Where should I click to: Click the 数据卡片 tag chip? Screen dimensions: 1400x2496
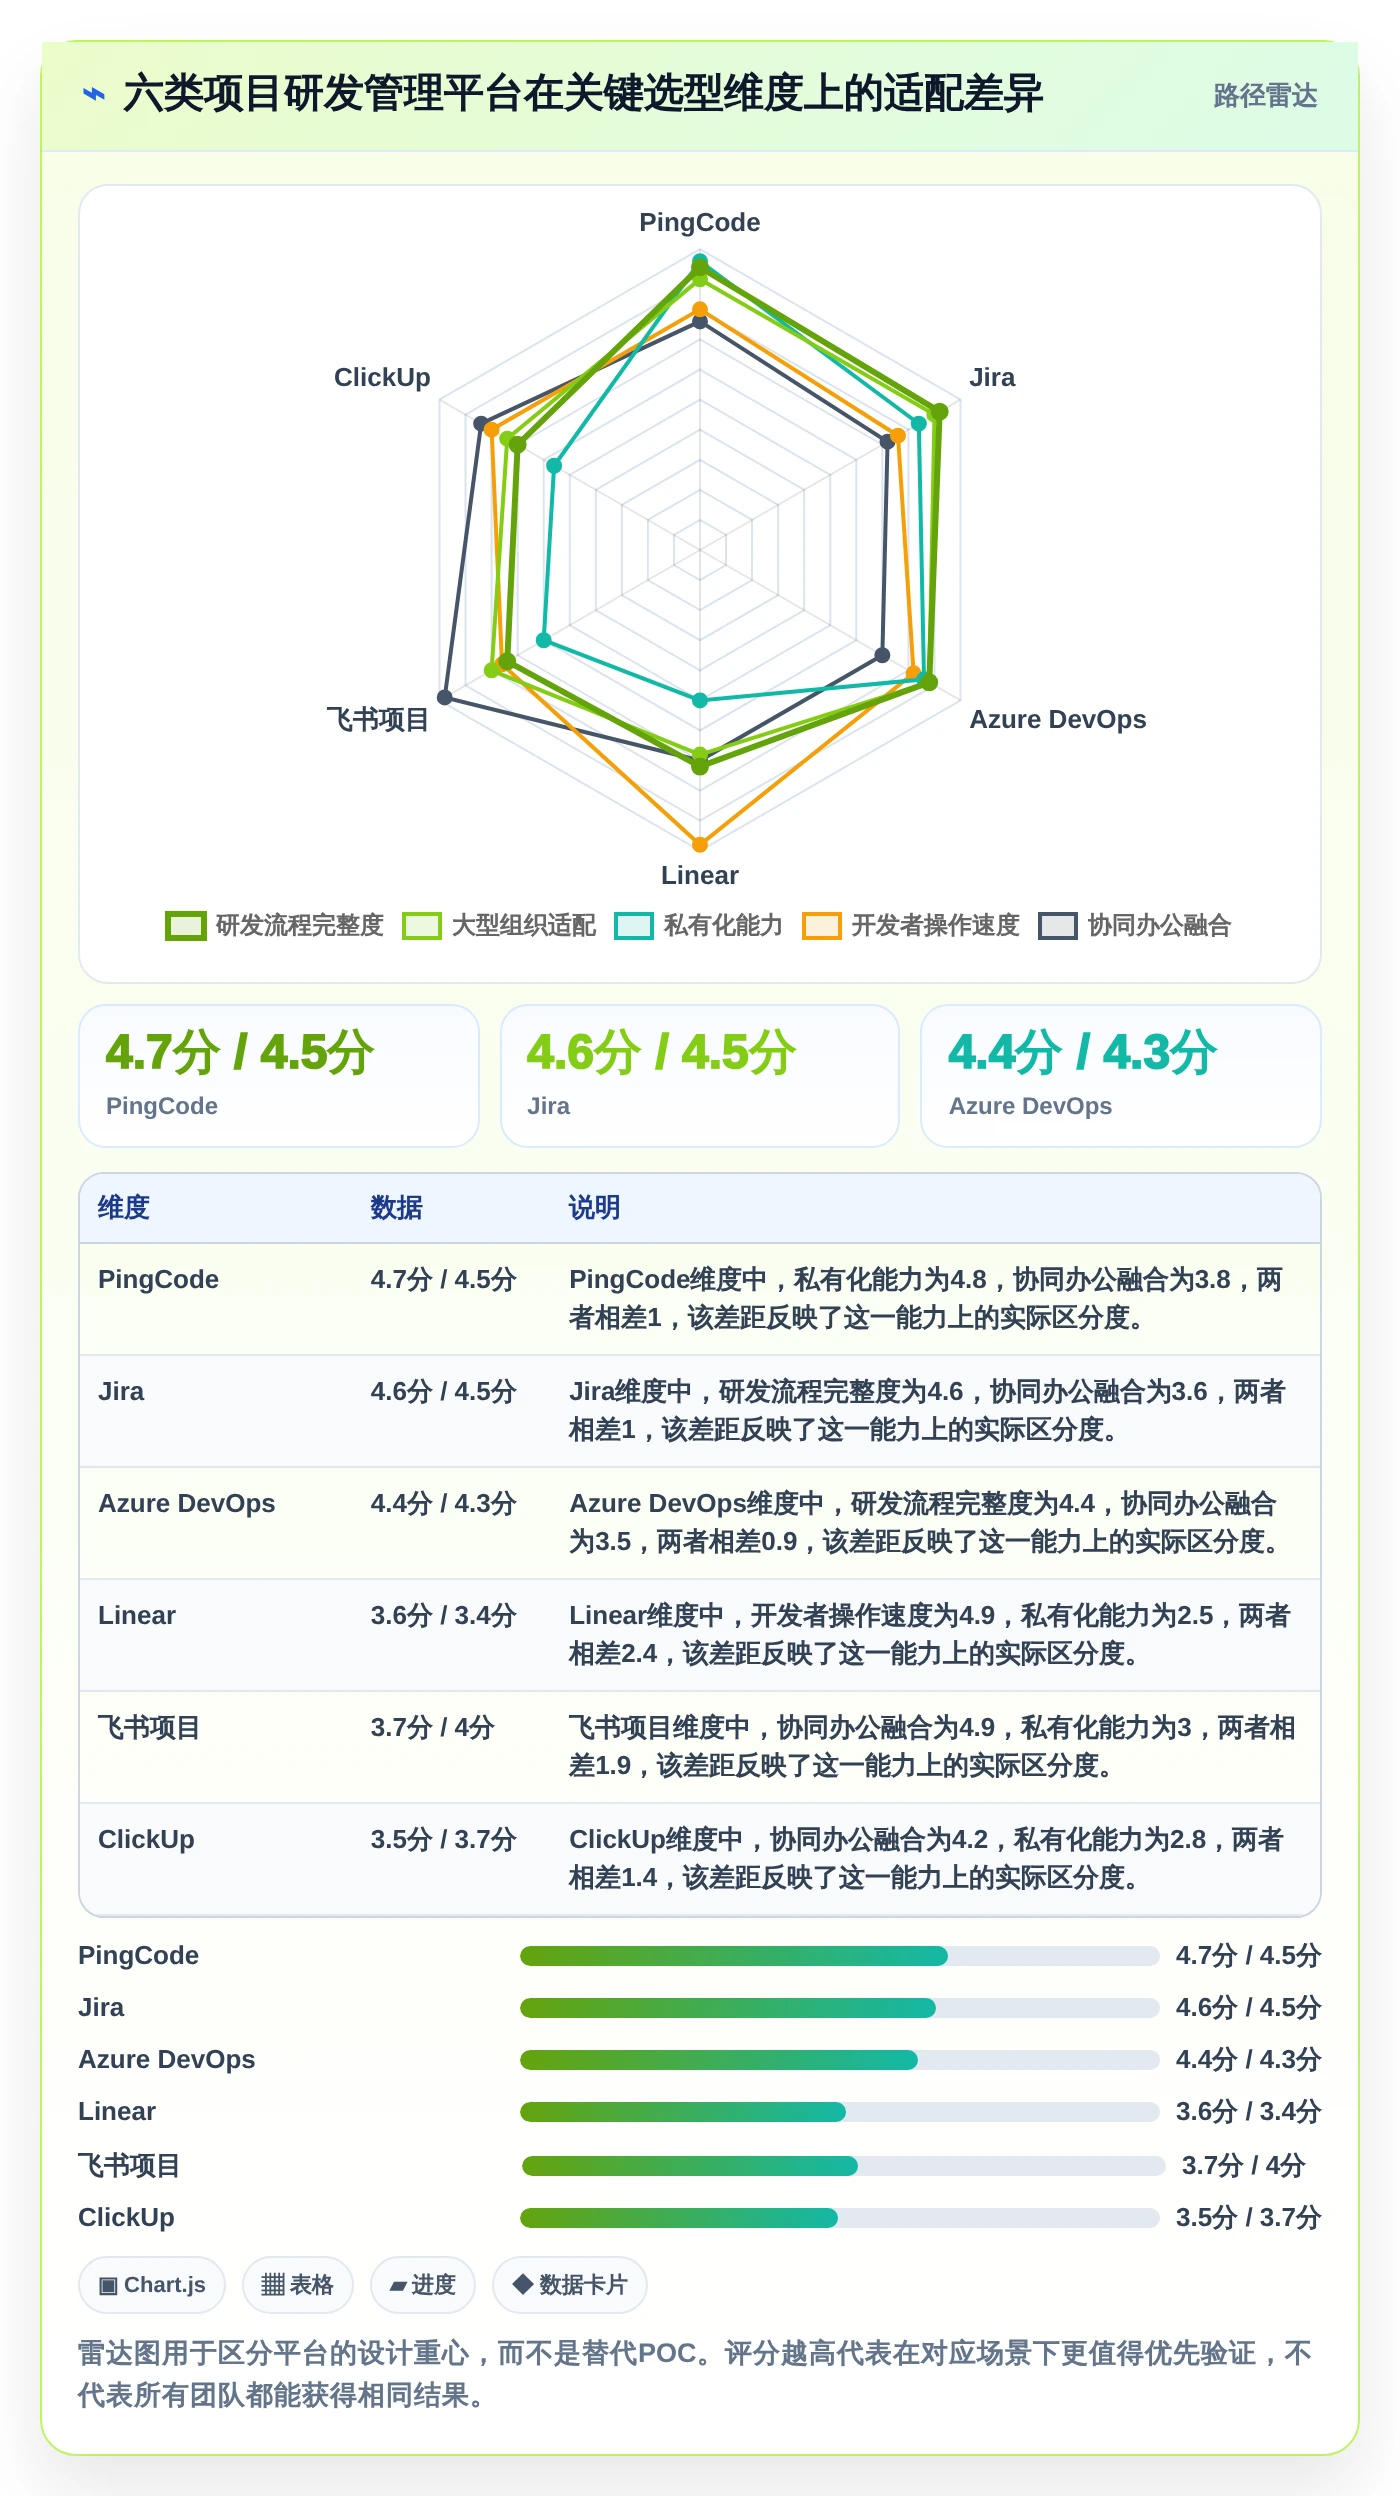coord(570,2285)
